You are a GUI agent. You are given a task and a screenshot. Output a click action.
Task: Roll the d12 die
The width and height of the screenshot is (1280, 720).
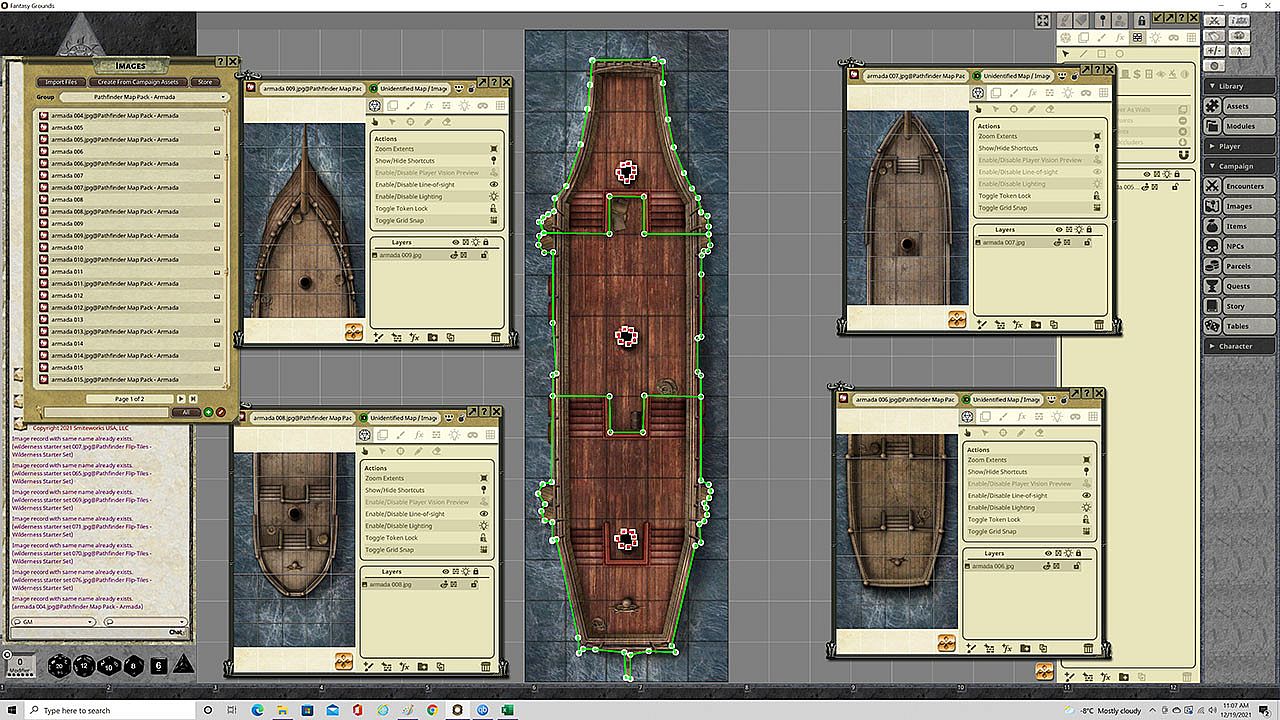pyautogui.click(x=83, y=665)
